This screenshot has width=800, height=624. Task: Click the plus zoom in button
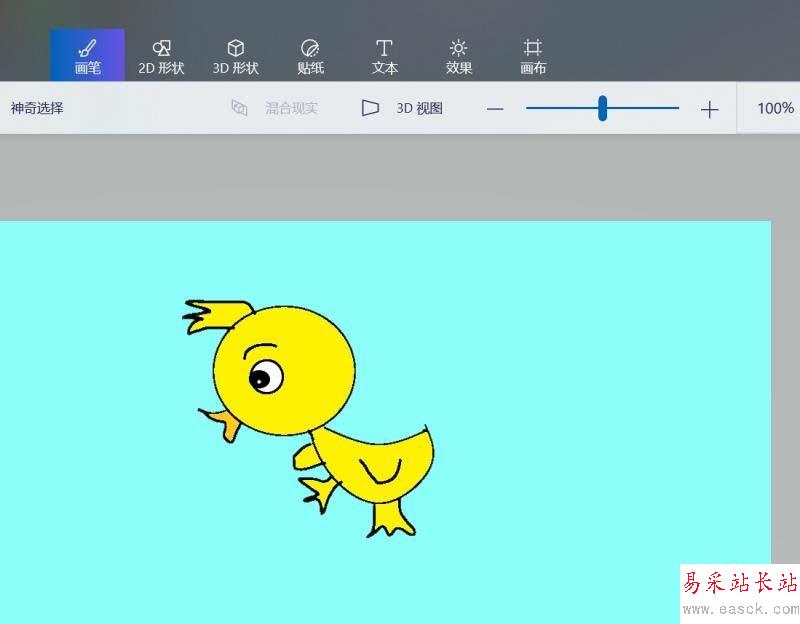[709, 109]
